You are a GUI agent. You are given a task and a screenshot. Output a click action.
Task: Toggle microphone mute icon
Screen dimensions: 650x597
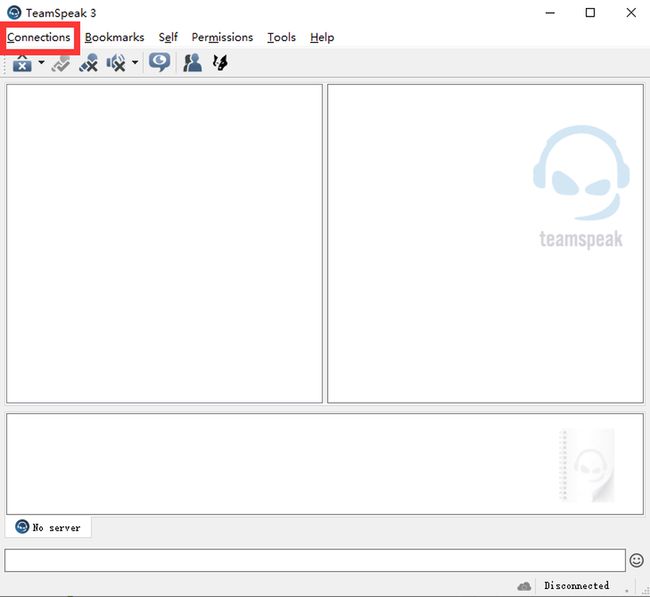click(88, 63)
